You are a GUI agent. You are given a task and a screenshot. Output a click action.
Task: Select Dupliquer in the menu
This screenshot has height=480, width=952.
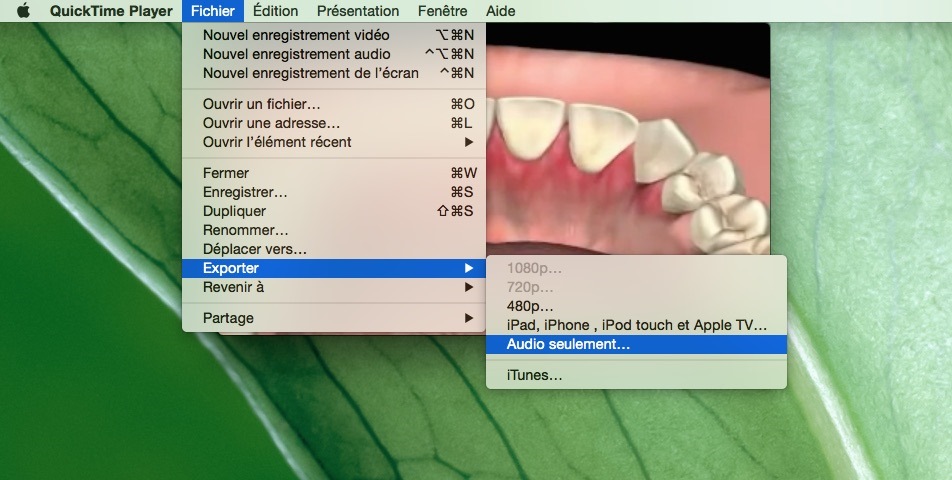(x=334, y=211)
